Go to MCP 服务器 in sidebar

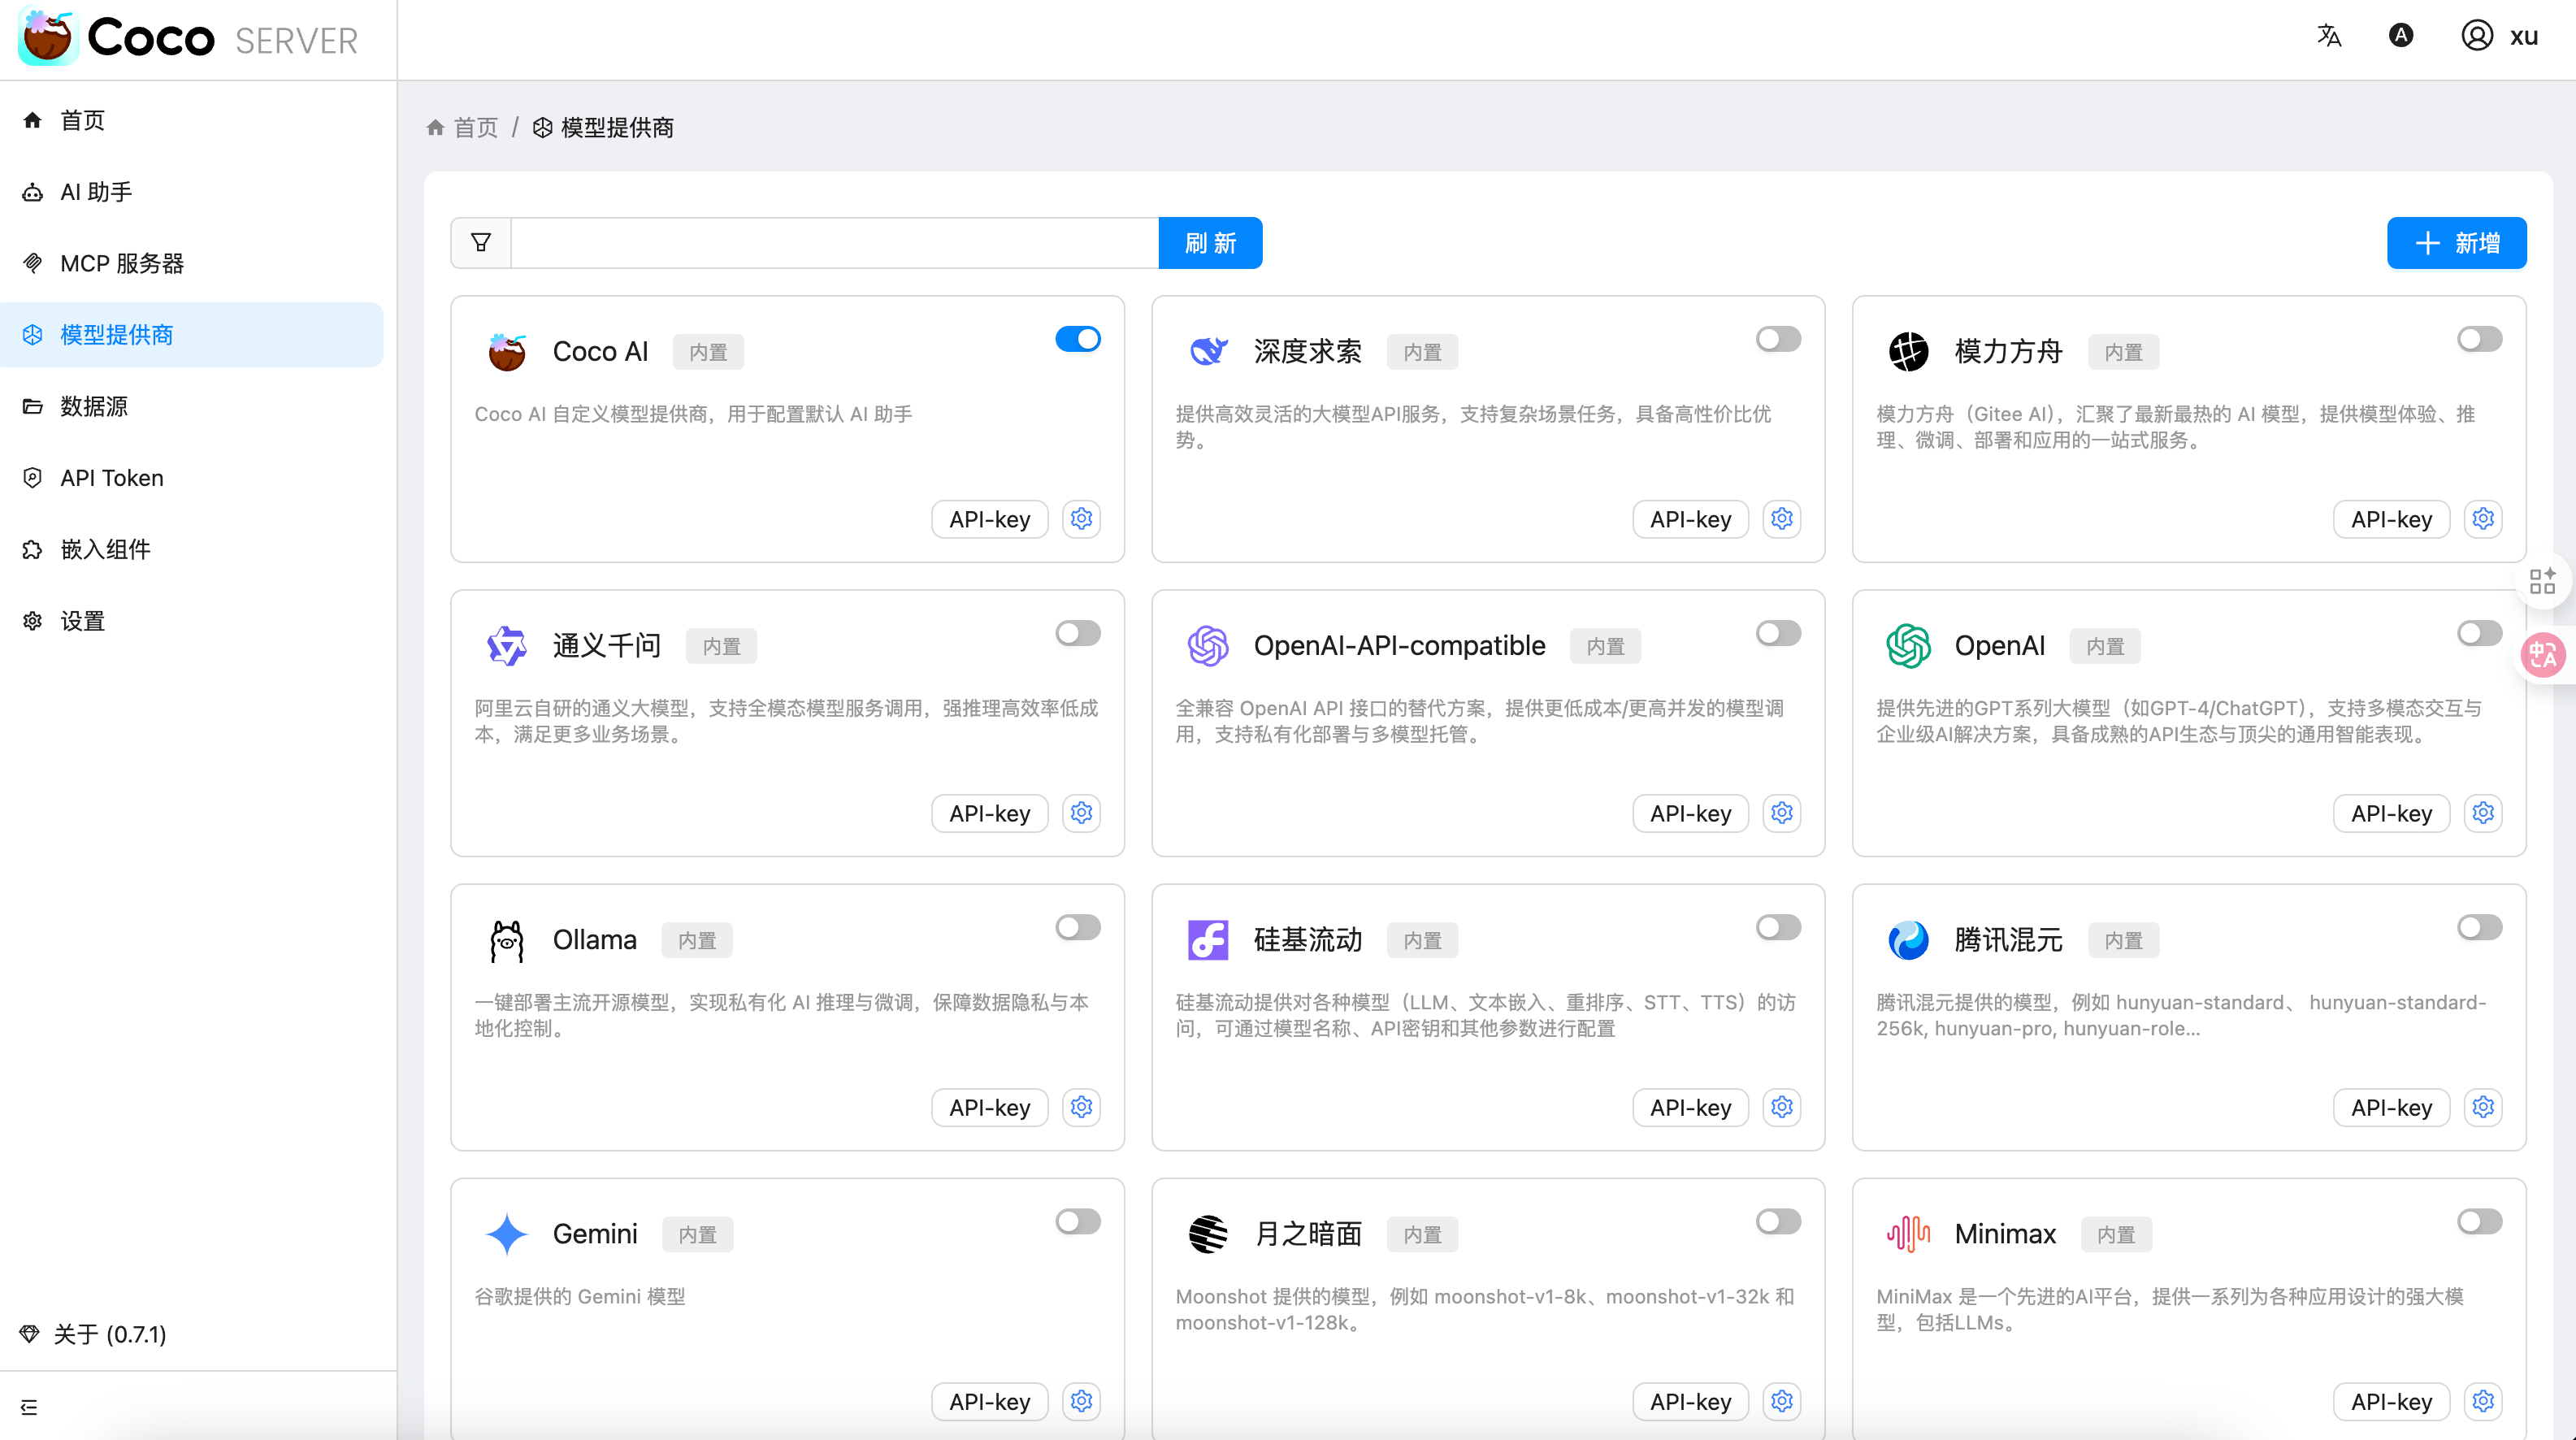pos(122,263)
